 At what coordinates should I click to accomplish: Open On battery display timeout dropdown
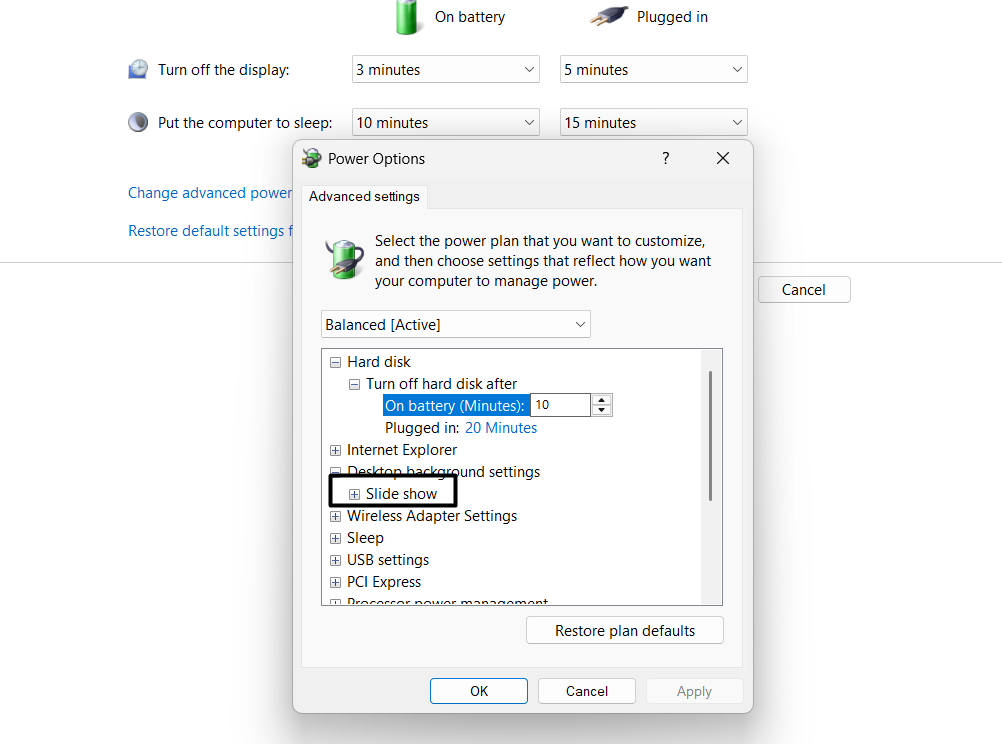tap(446, 69)
